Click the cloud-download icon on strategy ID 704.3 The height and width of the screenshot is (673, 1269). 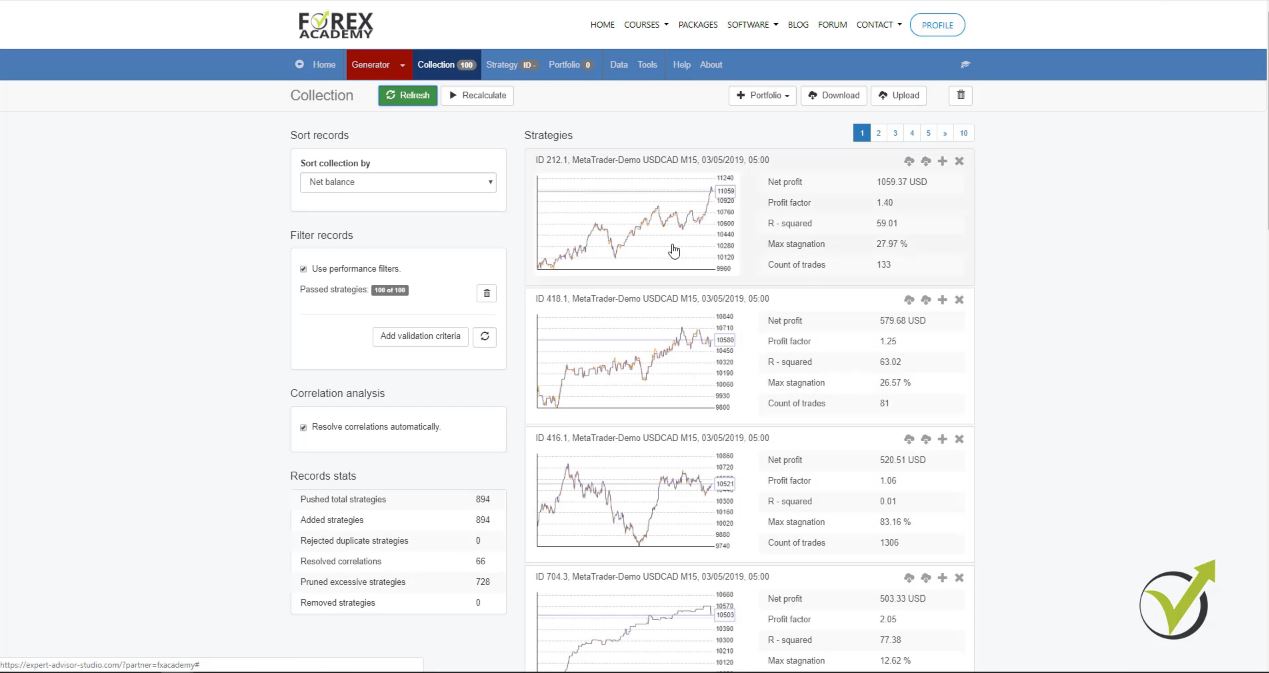coord(909,578)
